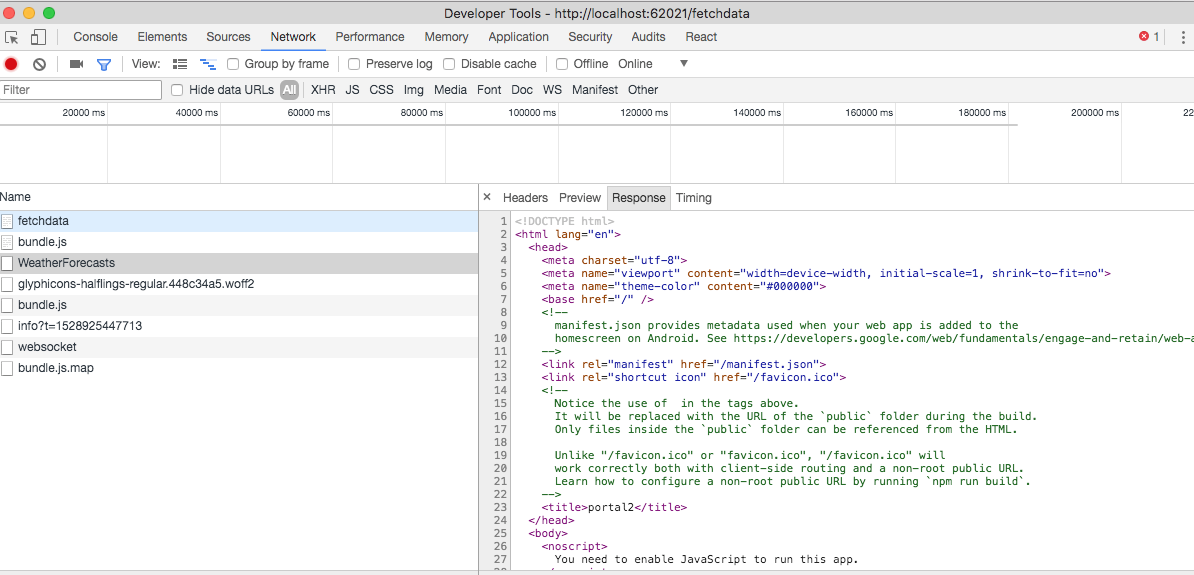Clear the network log
The height and width of the screenshot is (575, 1194).
pyautogui.click(x=39, y=64)
